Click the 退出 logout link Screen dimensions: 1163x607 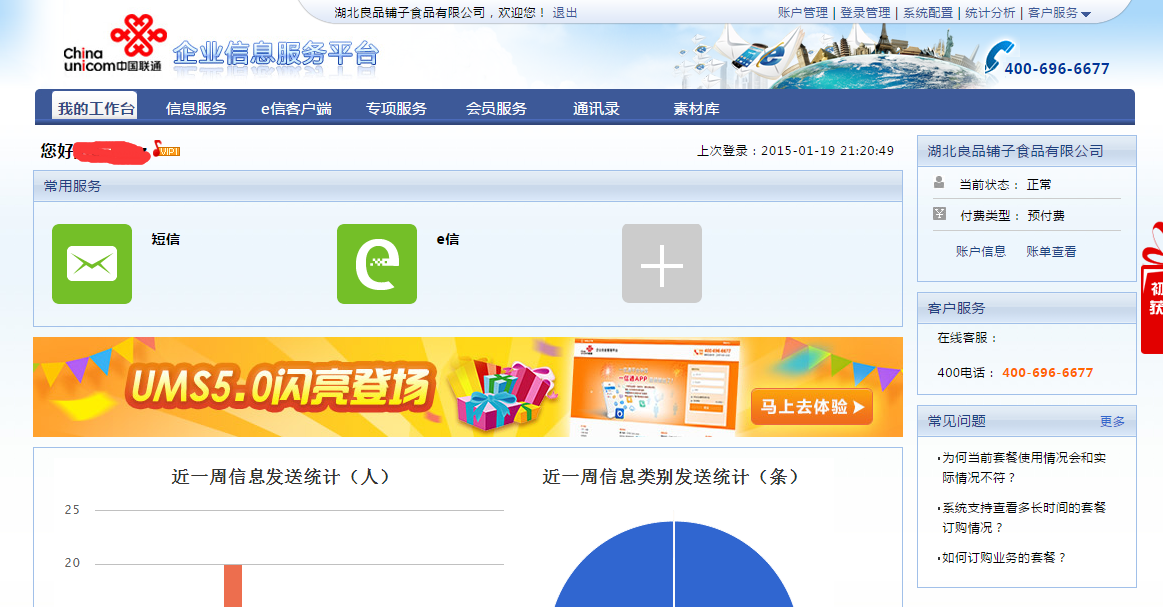click(x=565, y=13)
